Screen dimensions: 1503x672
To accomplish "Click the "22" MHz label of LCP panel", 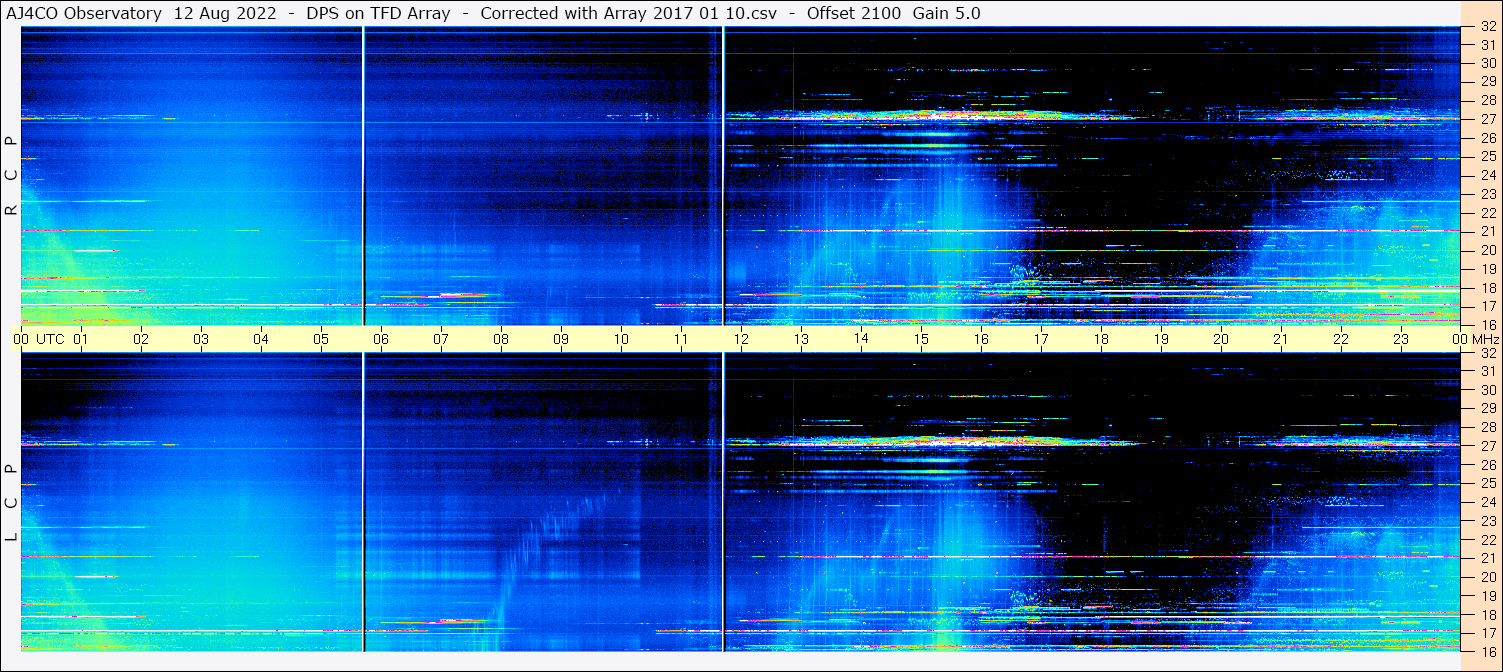I will tap(1488, 540).
